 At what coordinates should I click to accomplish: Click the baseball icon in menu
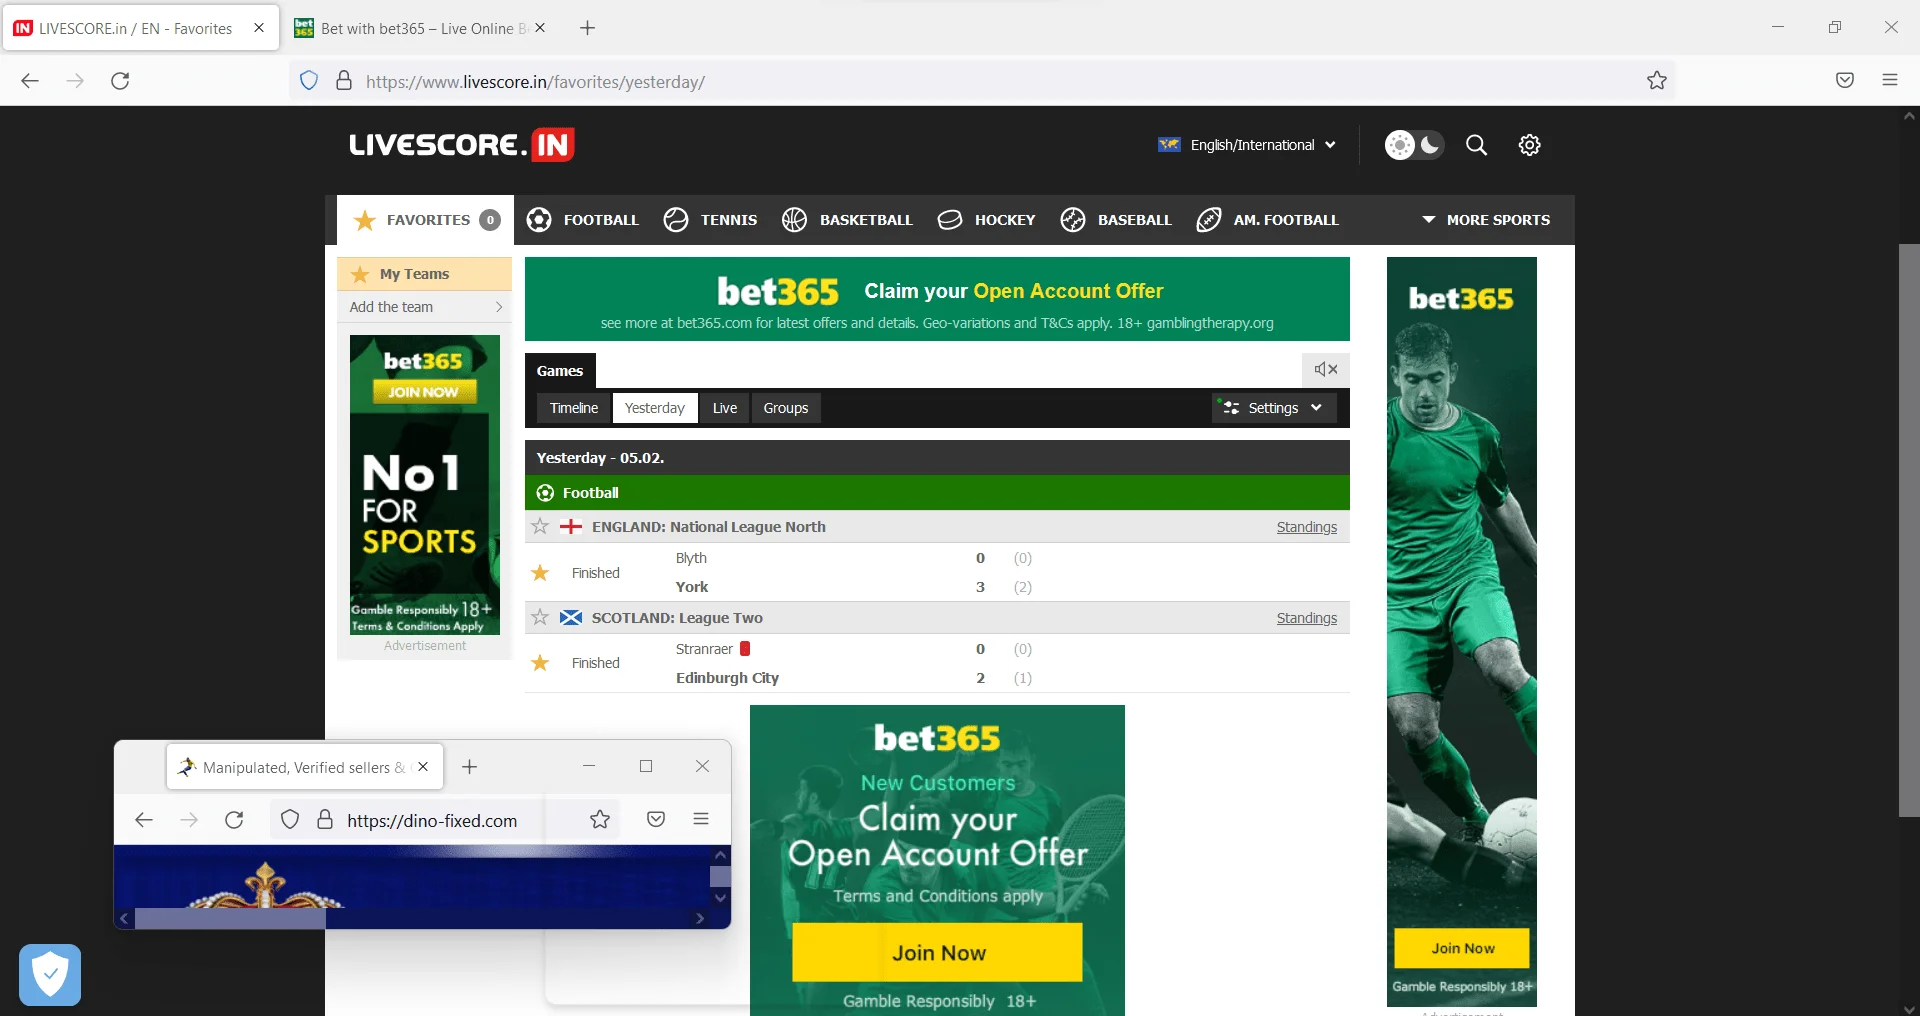click(x=1073, y=220)
